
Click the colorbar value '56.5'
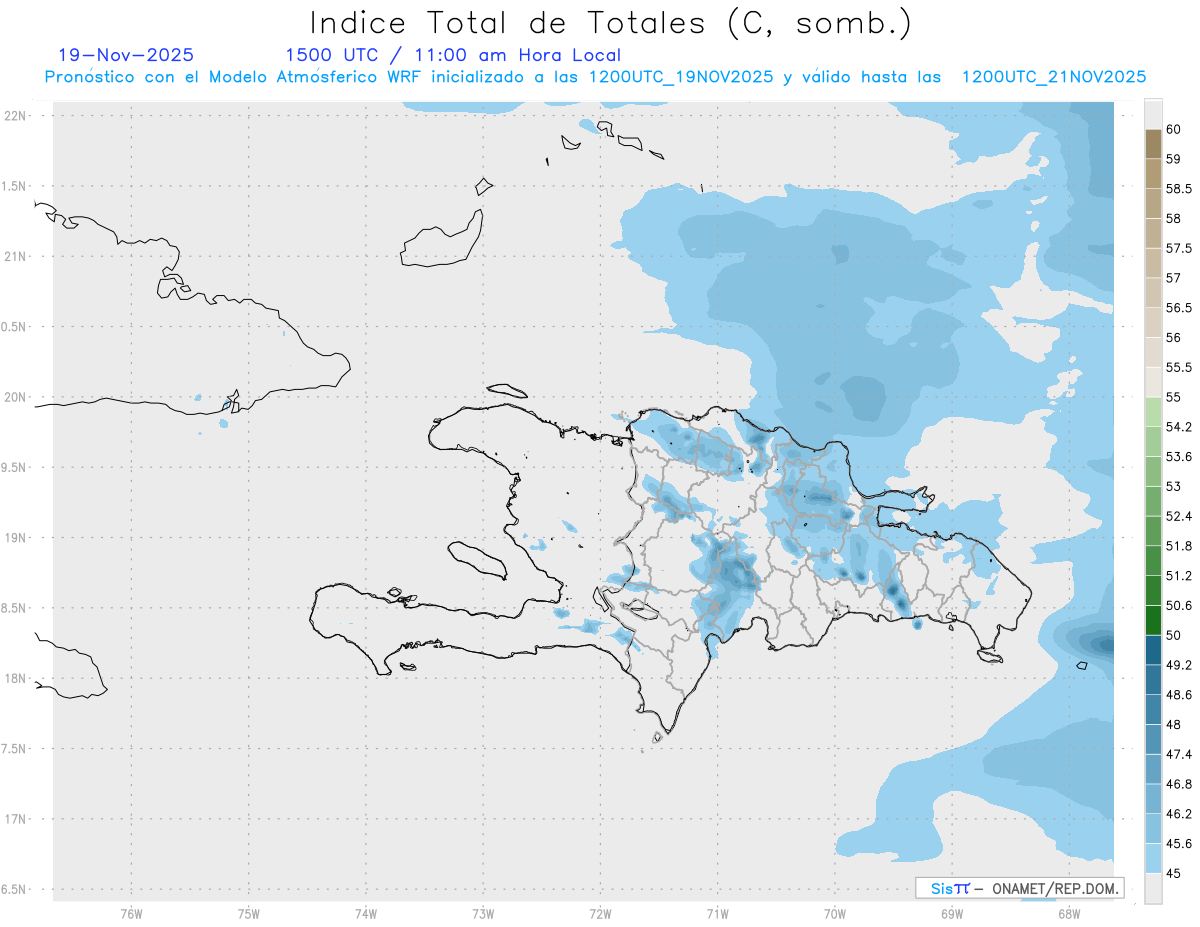point(1179,308)
